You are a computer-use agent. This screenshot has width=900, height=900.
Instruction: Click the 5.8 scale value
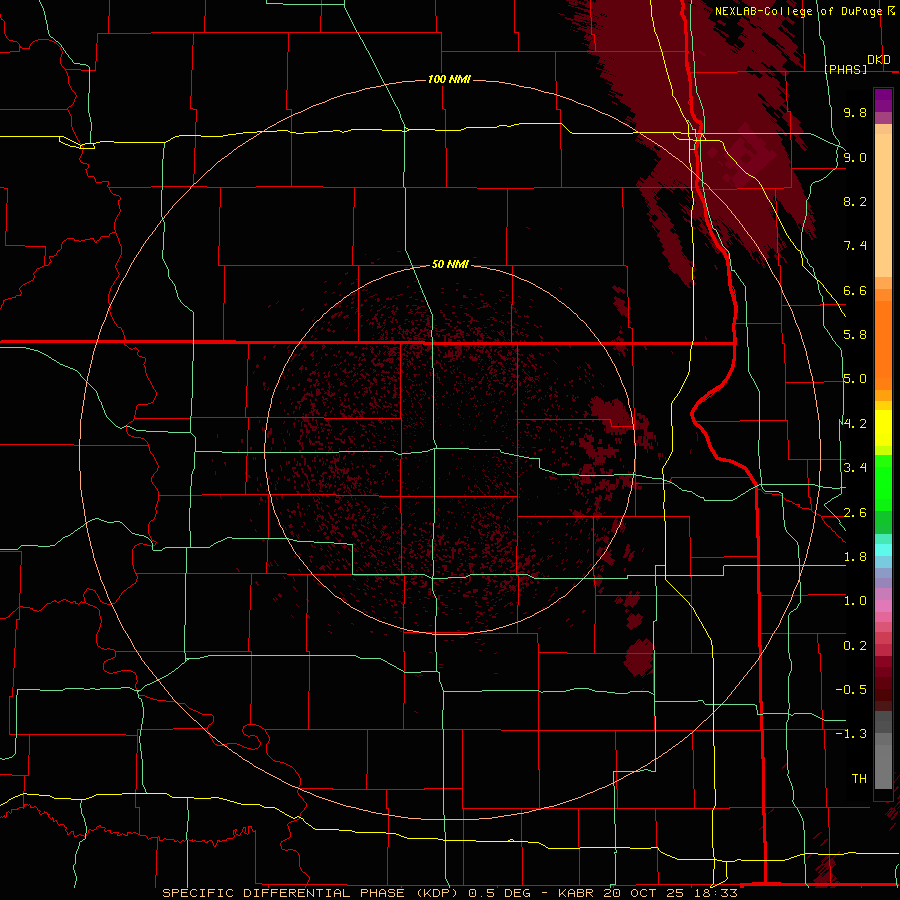(855, 335)
